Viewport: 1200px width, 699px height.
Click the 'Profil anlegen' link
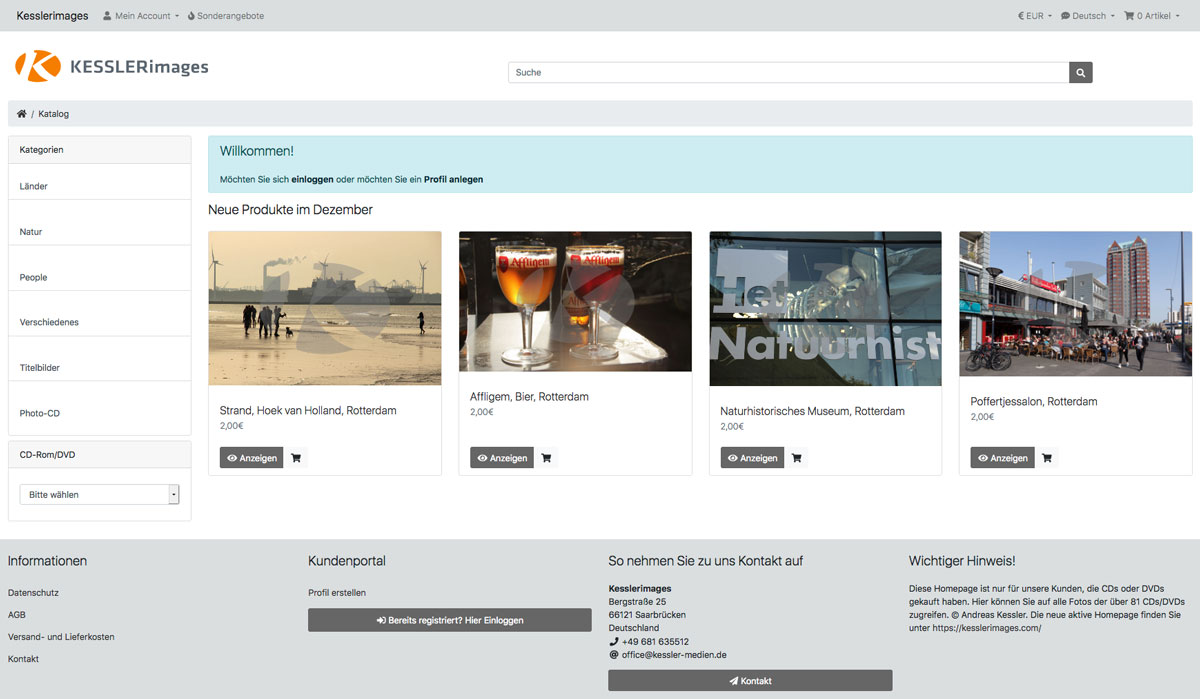[x=453, y=180]
